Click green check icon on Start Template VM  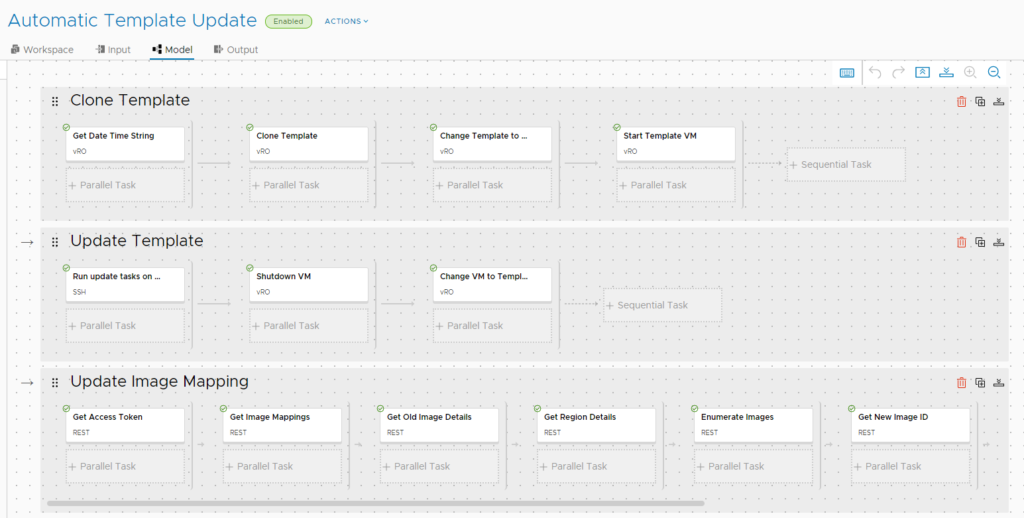(616, 127)
